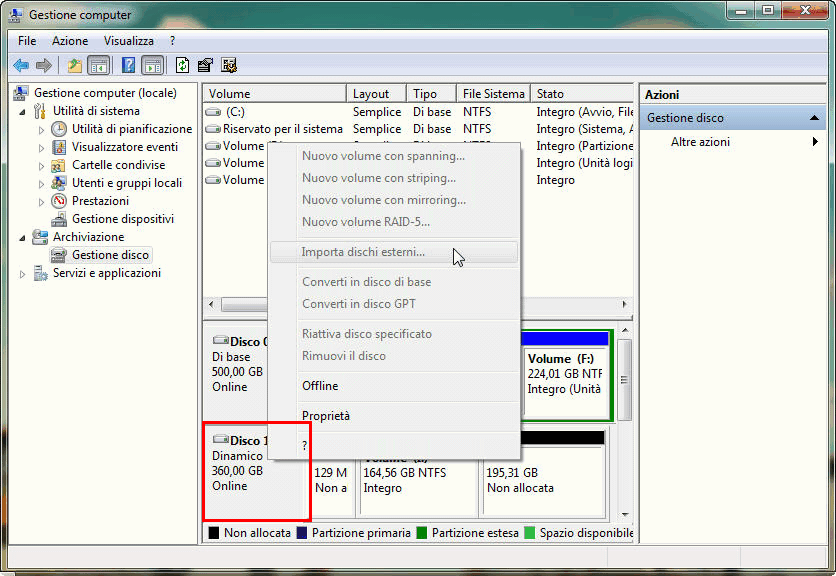Screen dimensions: 836x576
Task: Toggle the show/hide action pane icon
Action: (x=152, y=66)
